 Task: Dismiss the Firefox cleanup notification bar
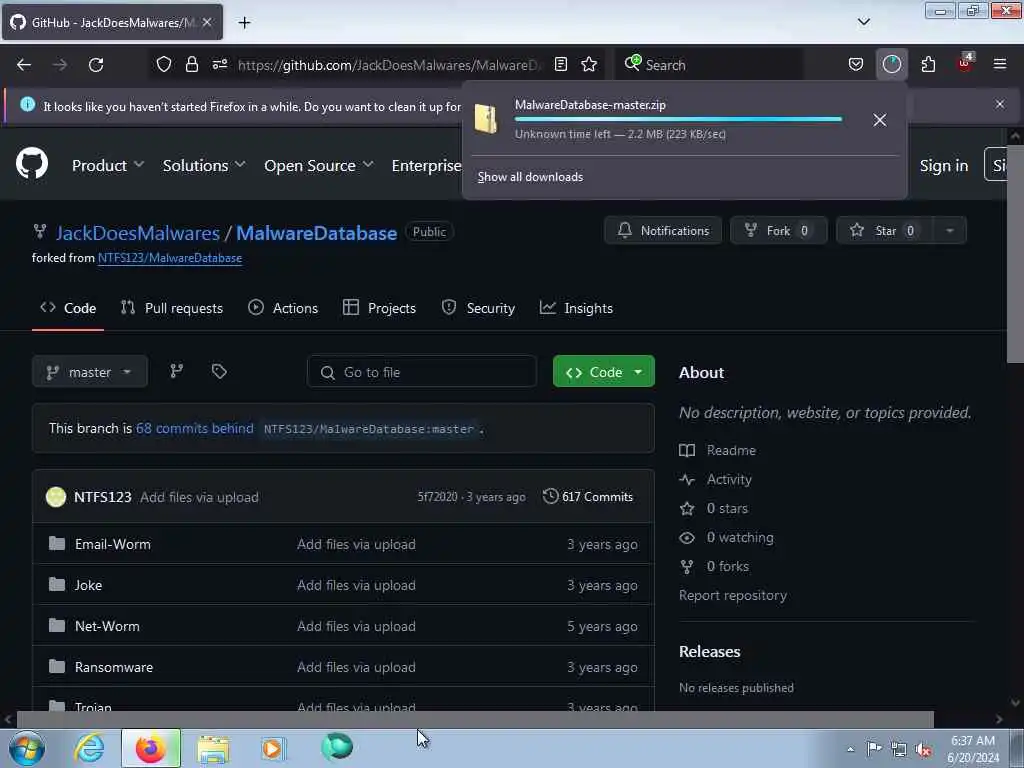[x=1000, y=104]
